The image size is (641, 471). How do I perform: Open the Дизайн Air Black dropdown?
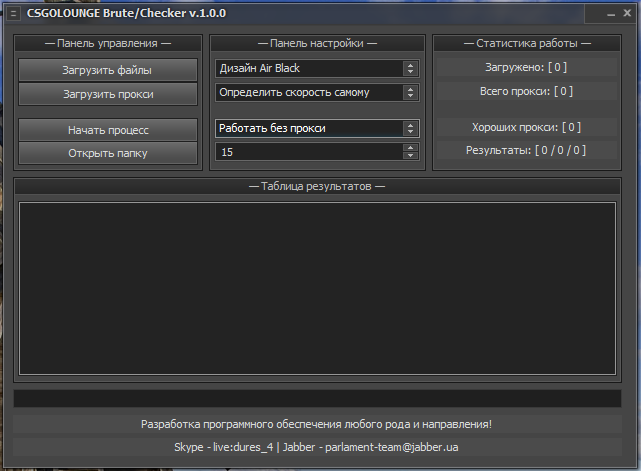pyautogui.click(x=410, y=68)
